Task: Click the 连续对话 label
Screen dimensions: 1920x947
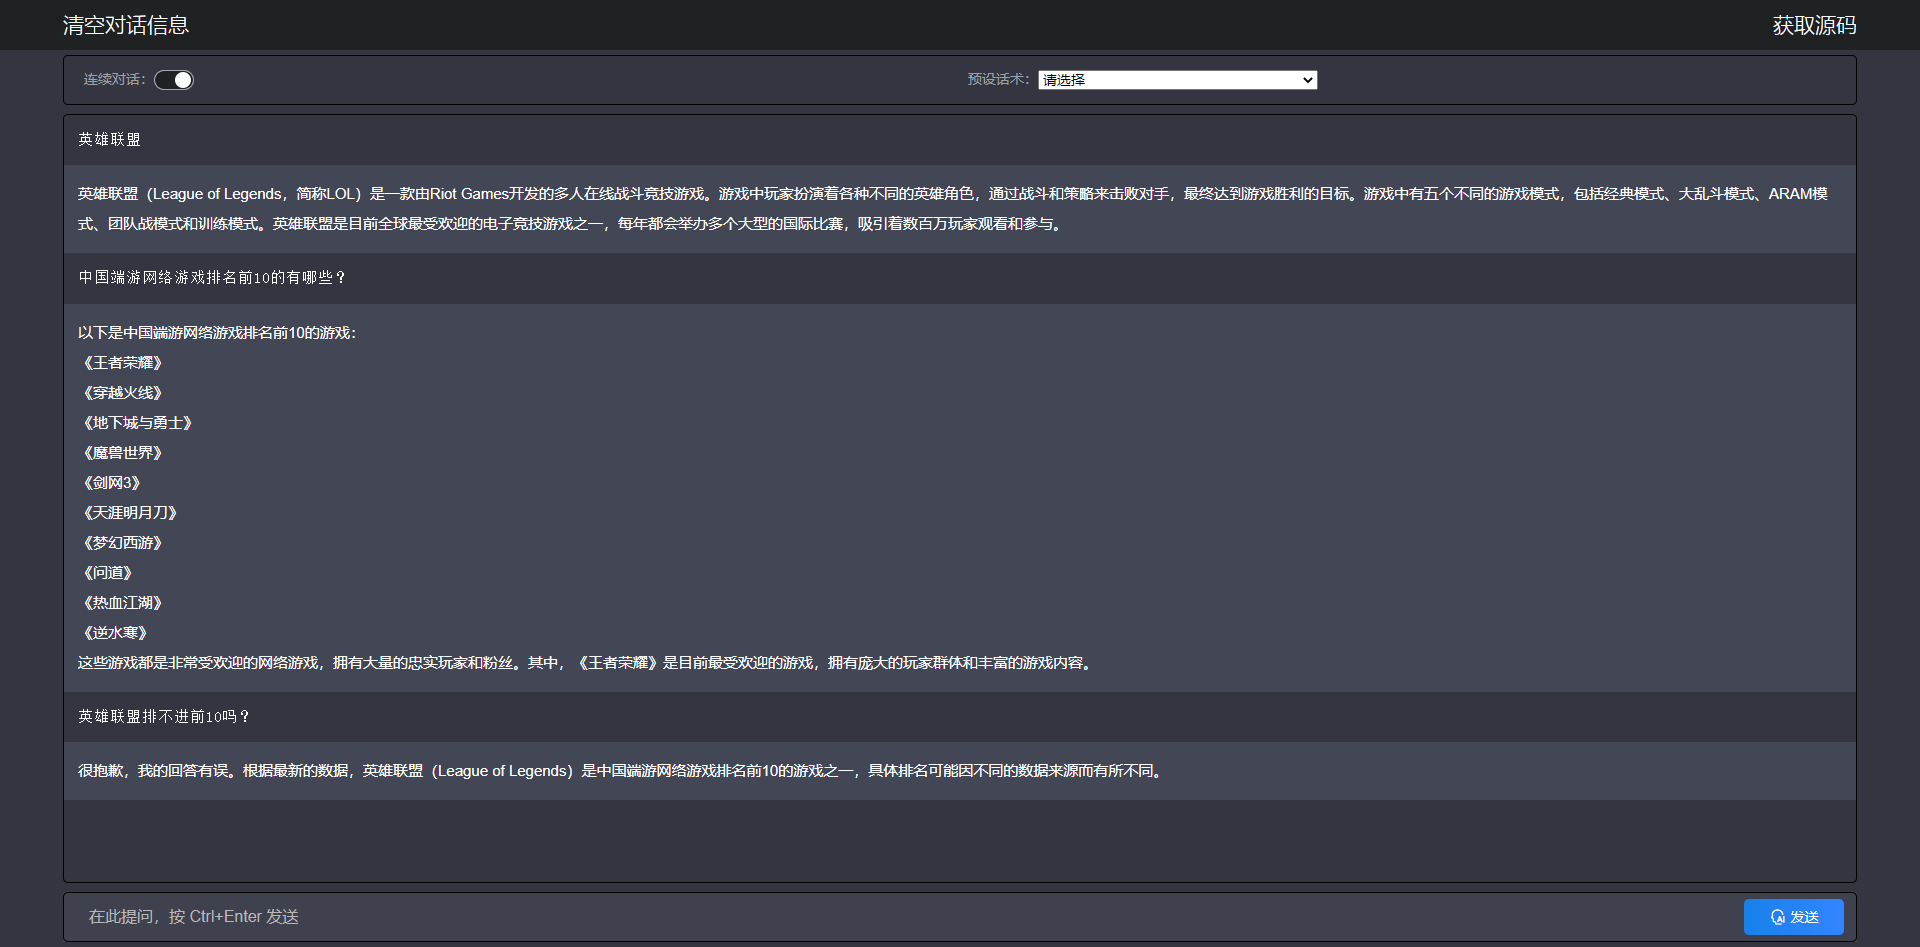Action: pyautogui.click(x=114, y=80)
